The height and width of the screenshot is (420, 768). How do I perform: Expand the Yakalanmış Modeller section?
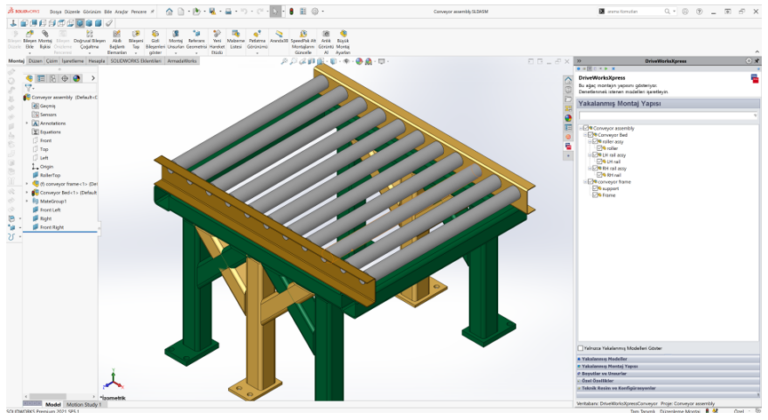(x=604, y=358)
